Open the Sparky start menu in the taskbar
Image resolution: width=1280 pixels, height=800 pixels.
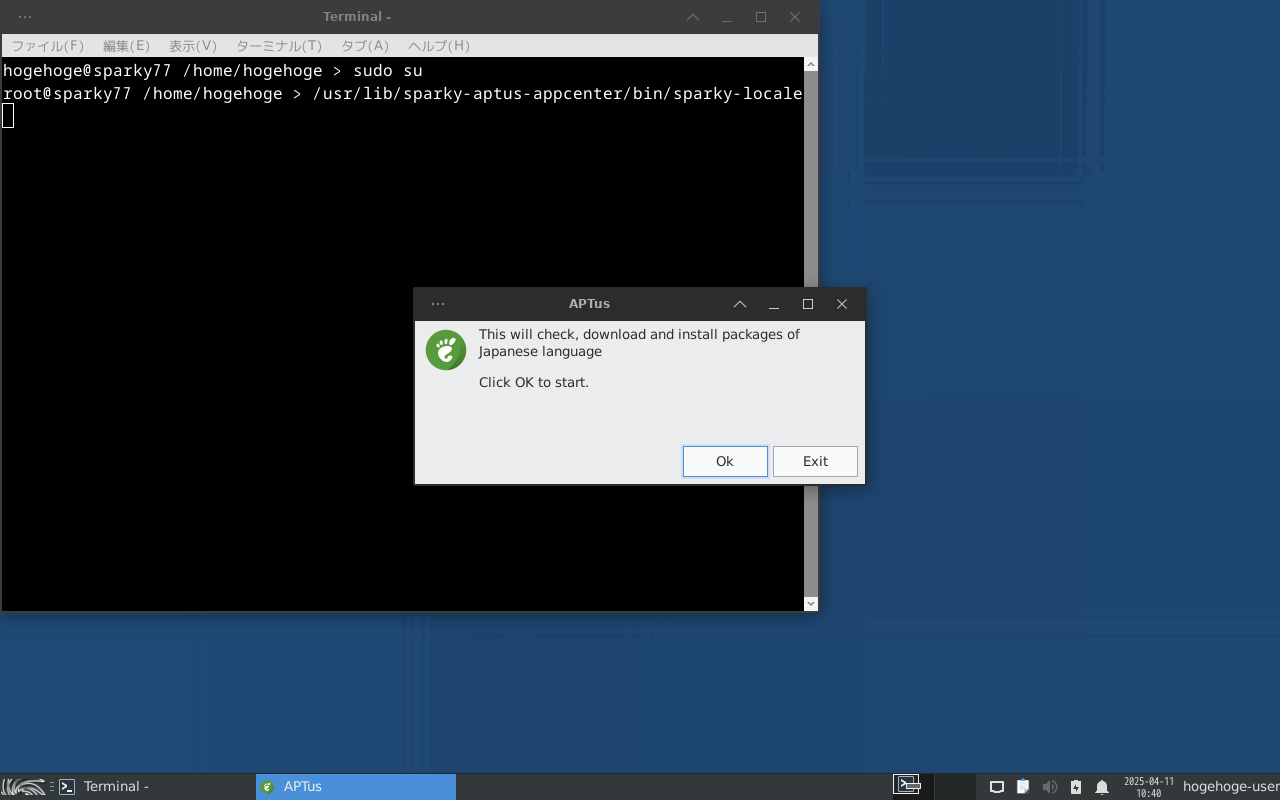point(24,787)
